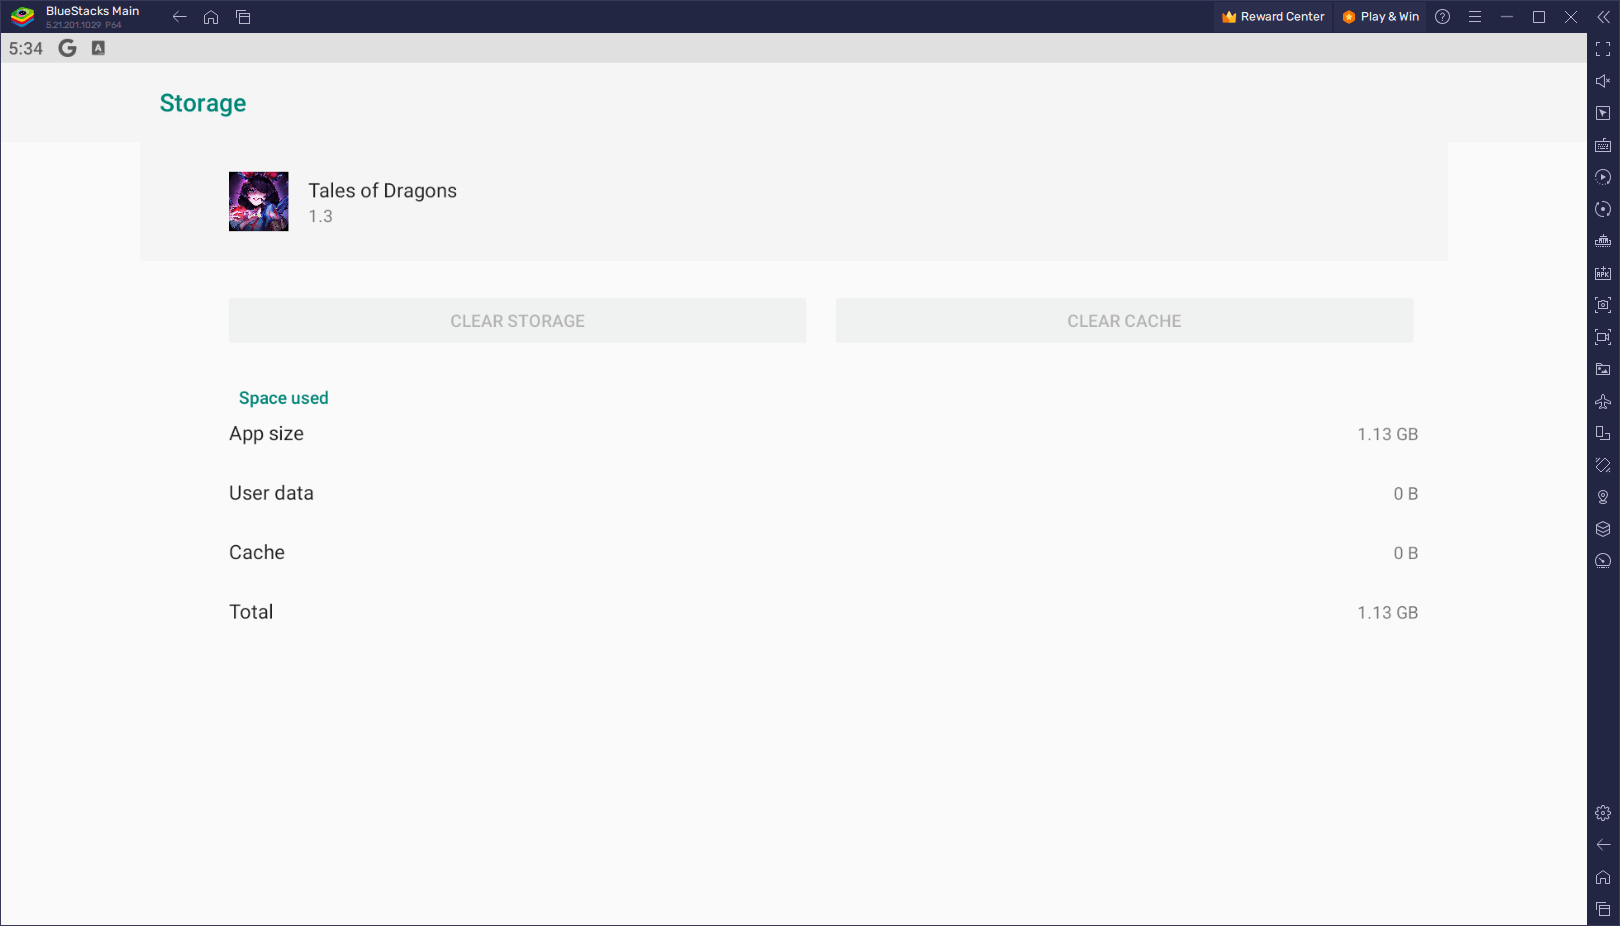The height and width of the screenshot is (926, 1620).
Task: Click the Space used section label
Action: tap(284, 398)
